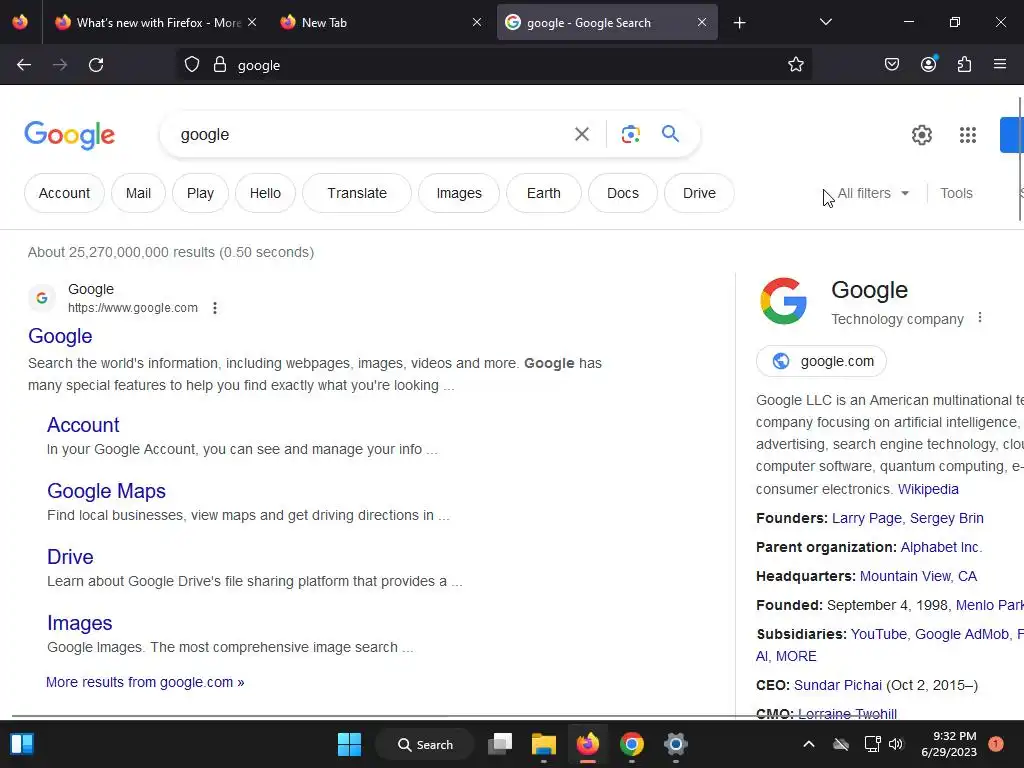Open Task View in the taskbar

pyautogui.click(x=501, y=744)
